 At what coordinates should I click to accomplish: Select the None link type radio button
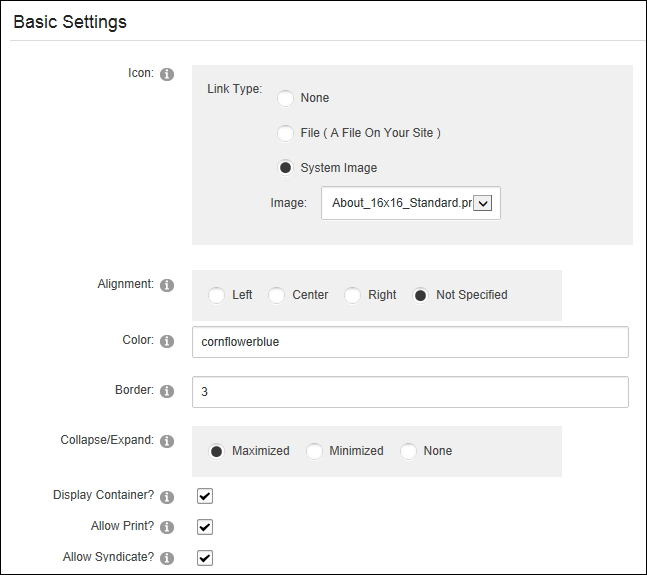coord(285,98)
